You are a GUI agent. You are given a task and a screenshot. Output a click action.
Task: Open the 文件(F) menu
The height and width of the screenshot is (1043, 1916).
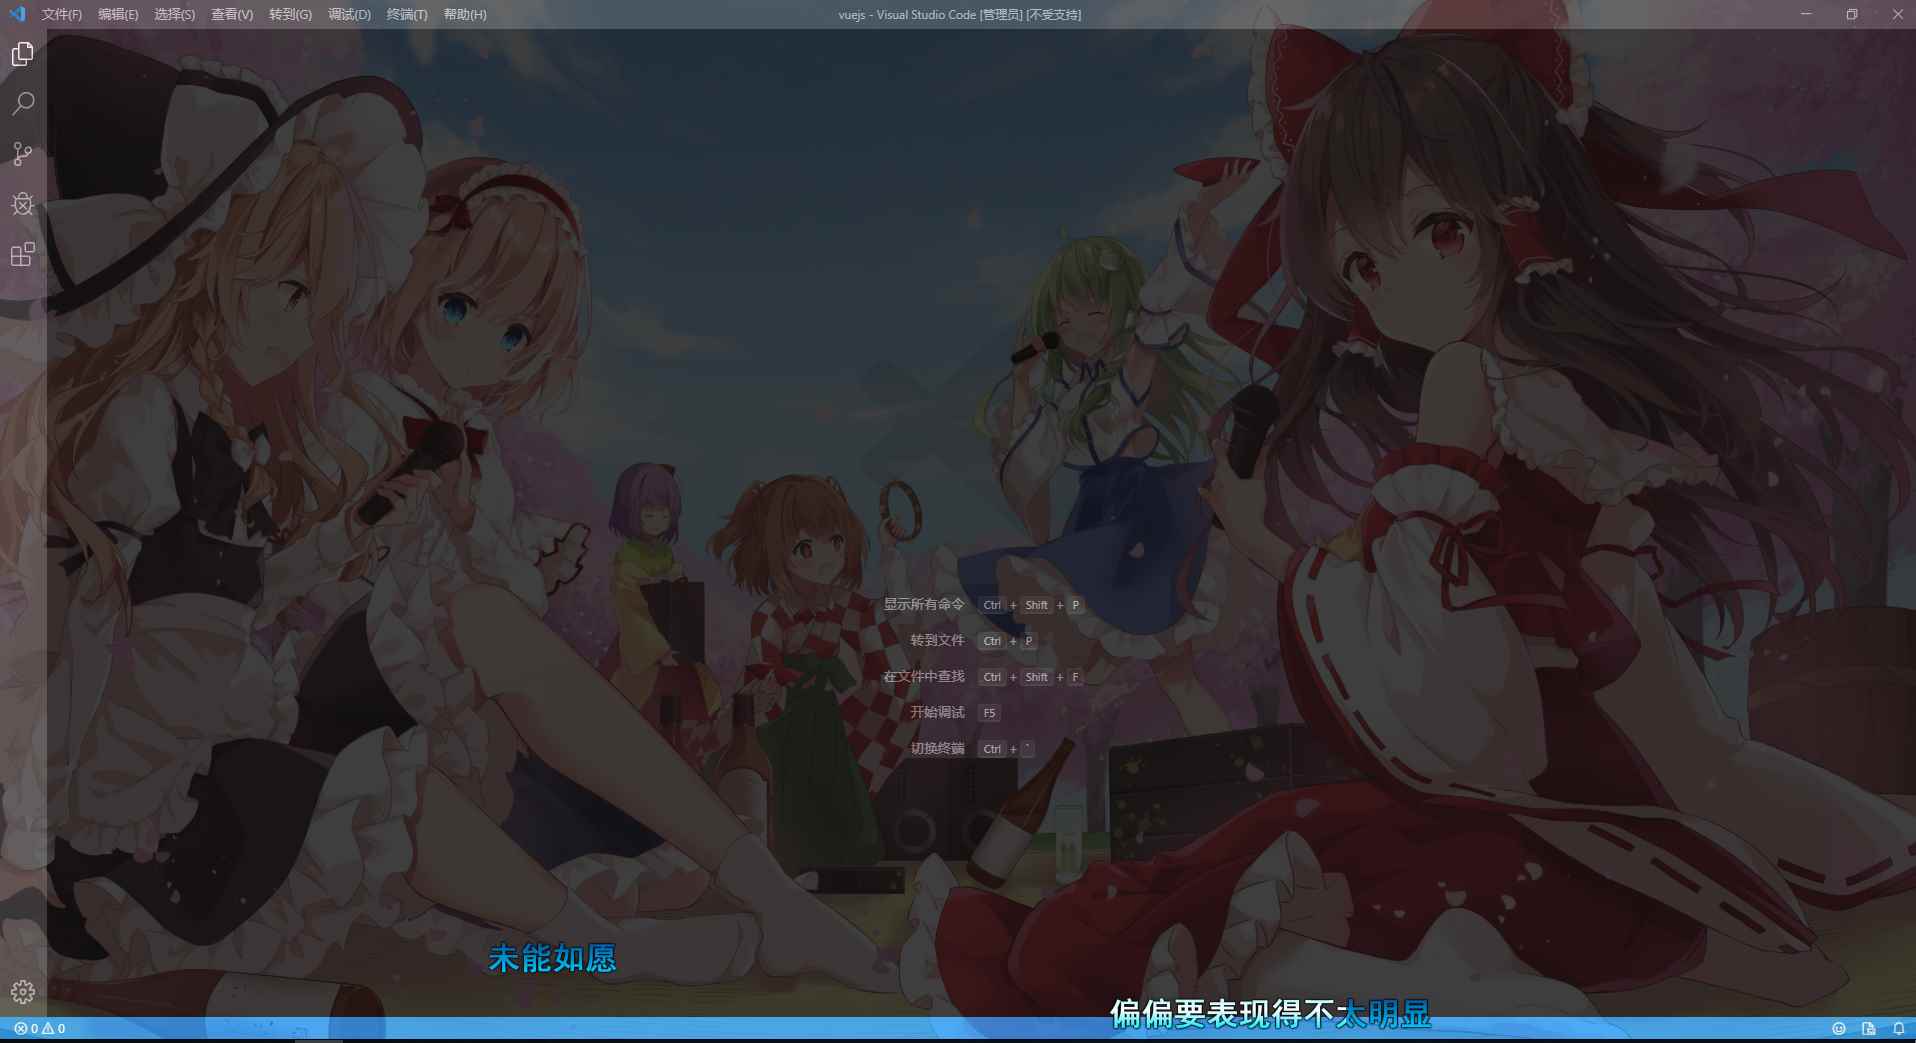(x=62, y=14)
